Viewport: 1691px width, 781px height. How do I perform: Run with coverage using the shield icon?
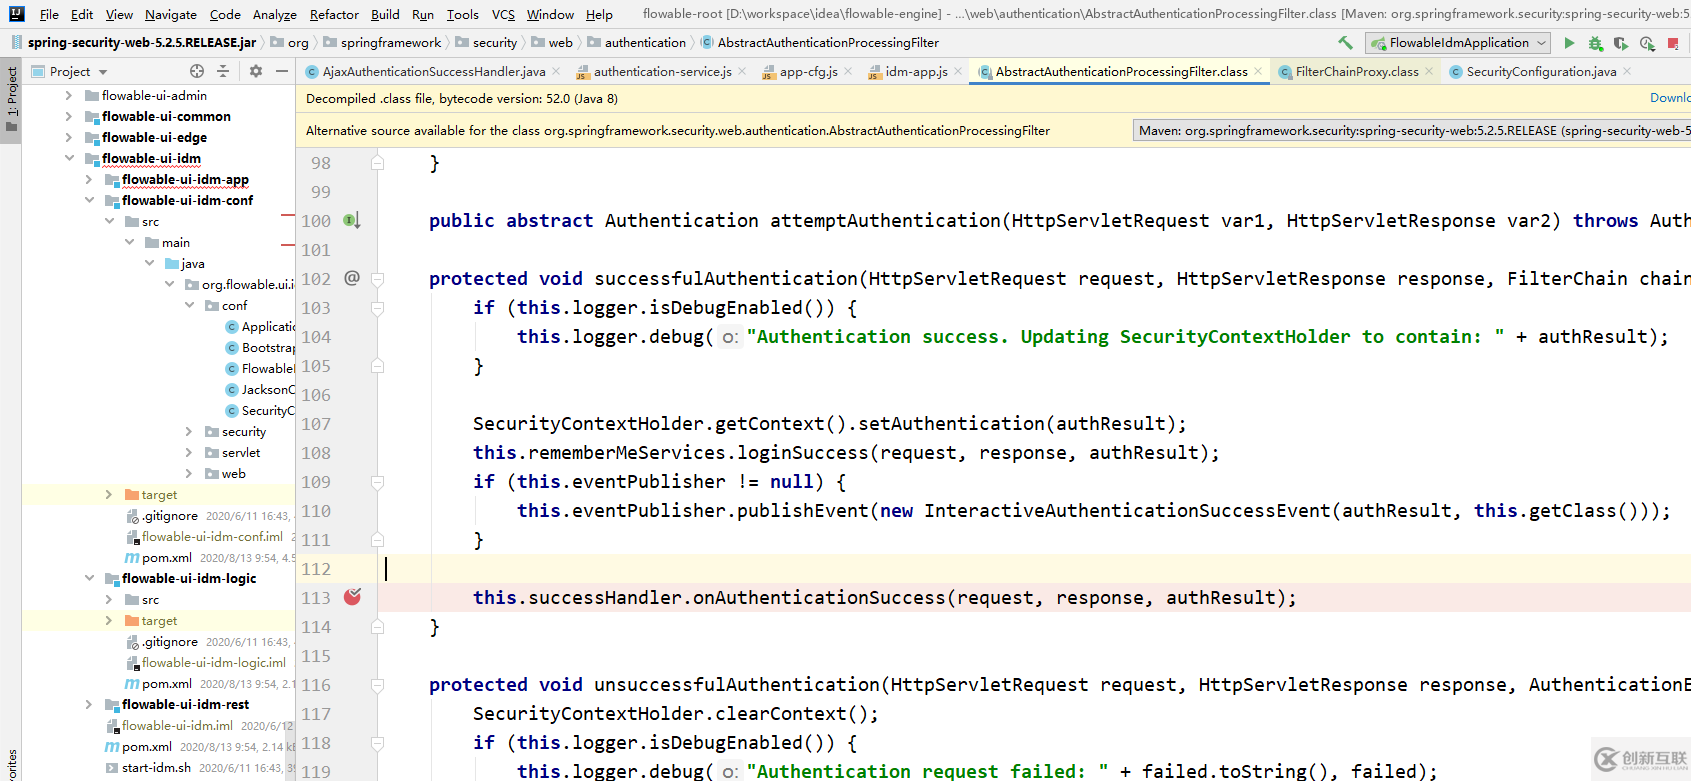click(x=1621, y=43)
